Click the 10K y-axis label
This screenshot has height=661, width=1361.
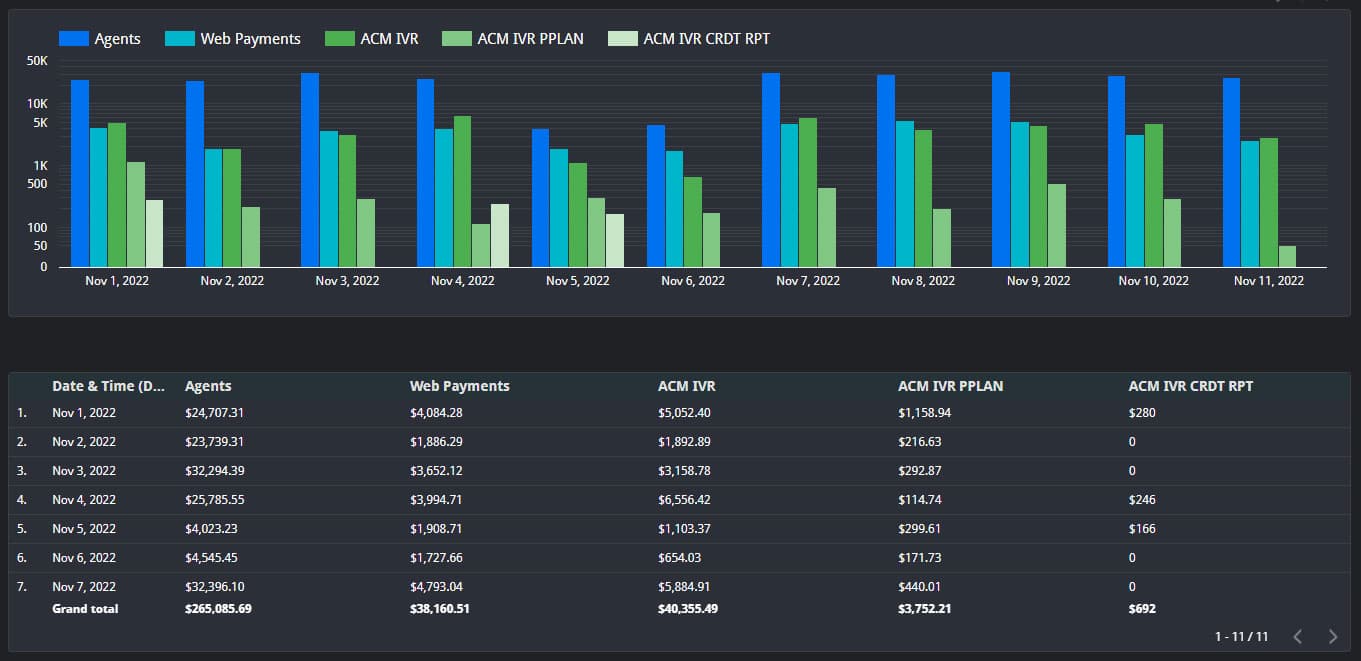[37, 104]
